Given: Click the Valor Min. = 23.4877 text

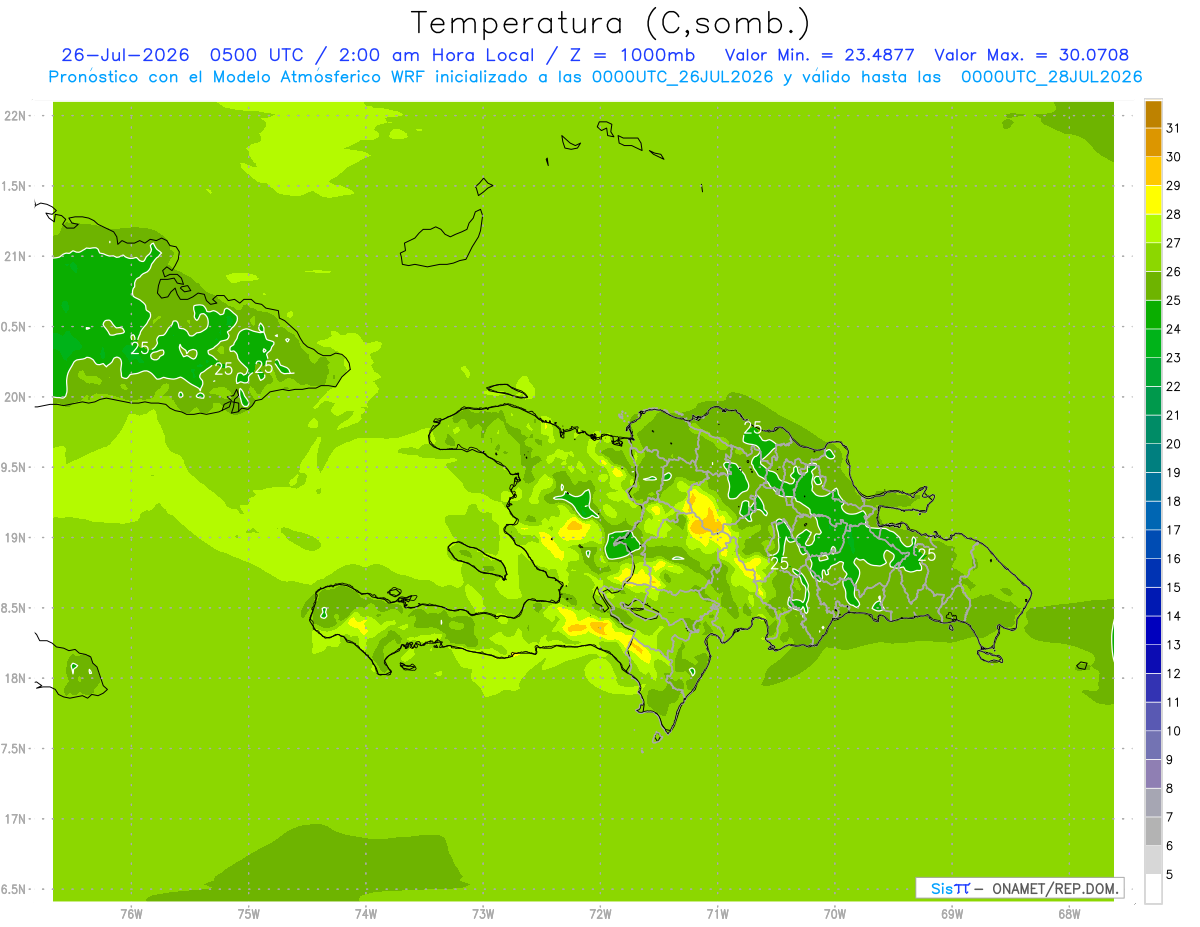Looking at the screenshot, I should pyautogui.click(x=819, y=55).
